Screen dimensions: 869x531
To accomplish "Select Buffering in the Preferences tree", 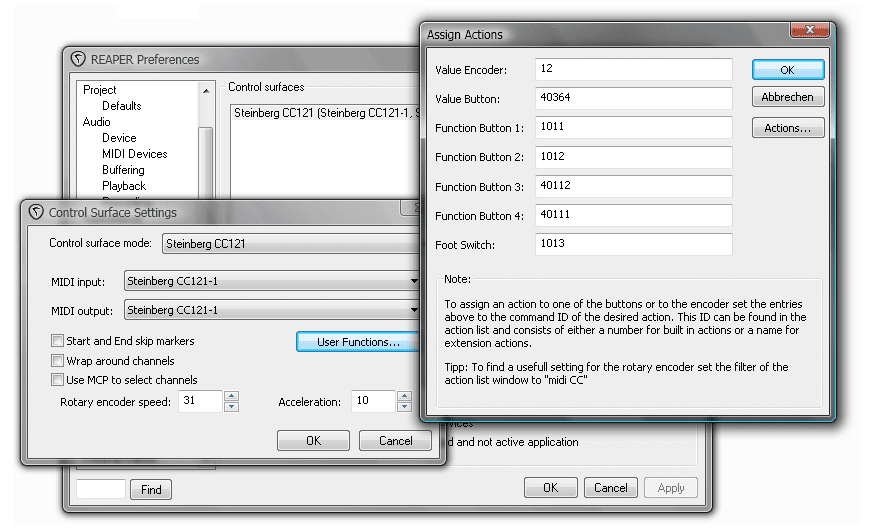I will [x=123, y=170].
